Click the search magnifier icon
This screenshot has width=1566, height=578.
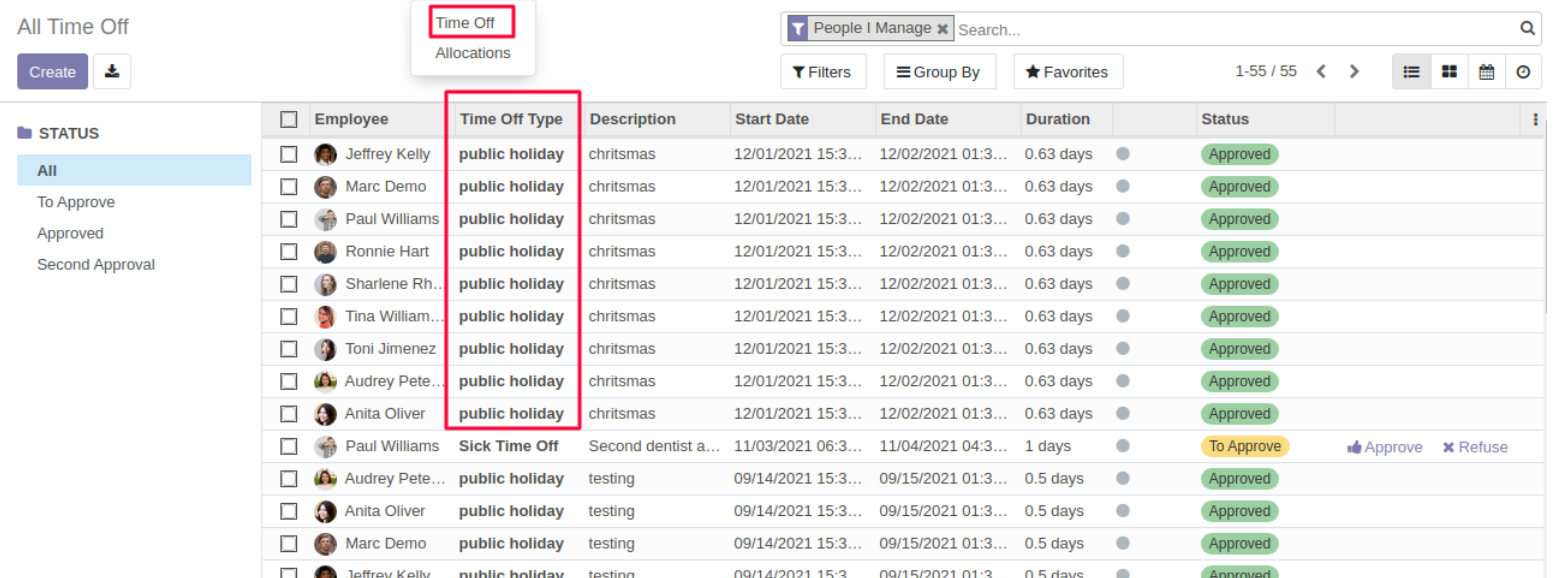click(x=1527, y=29)
